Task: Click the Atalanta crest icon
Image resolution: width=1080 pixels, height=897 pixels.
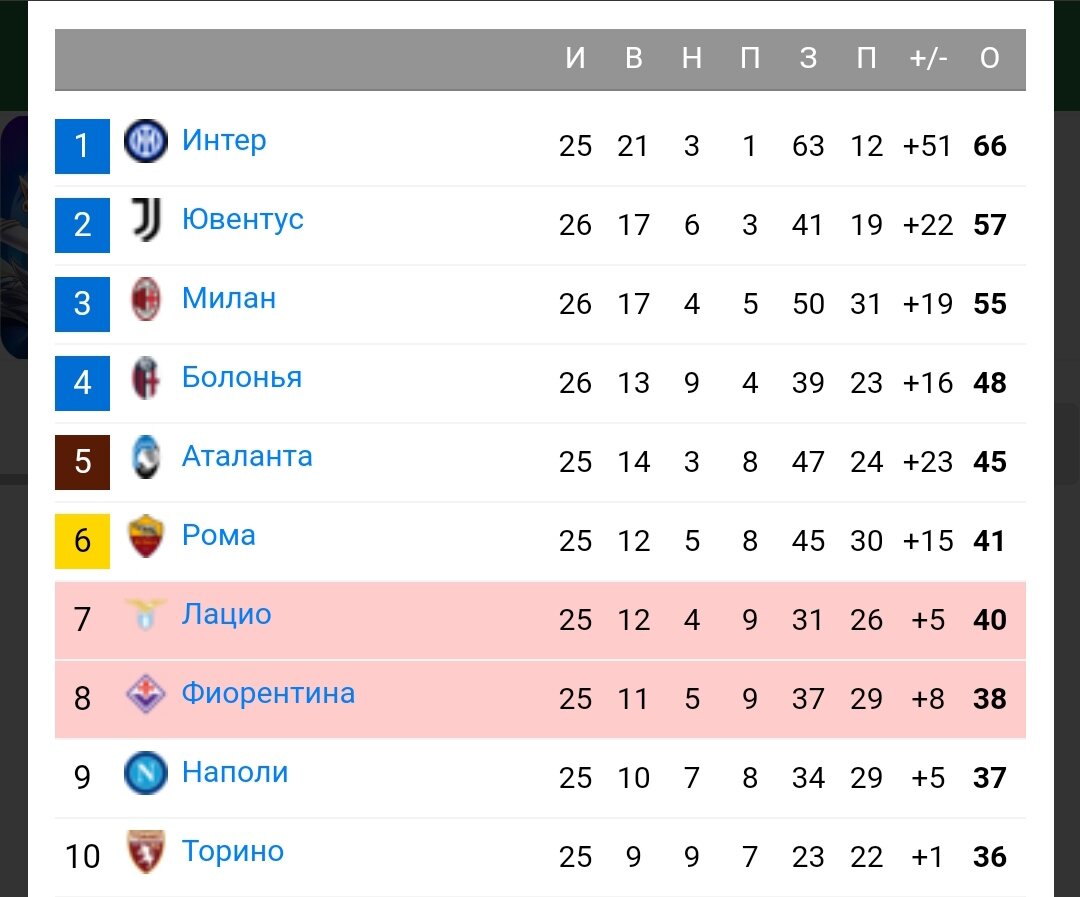Action: click(144, 457)
